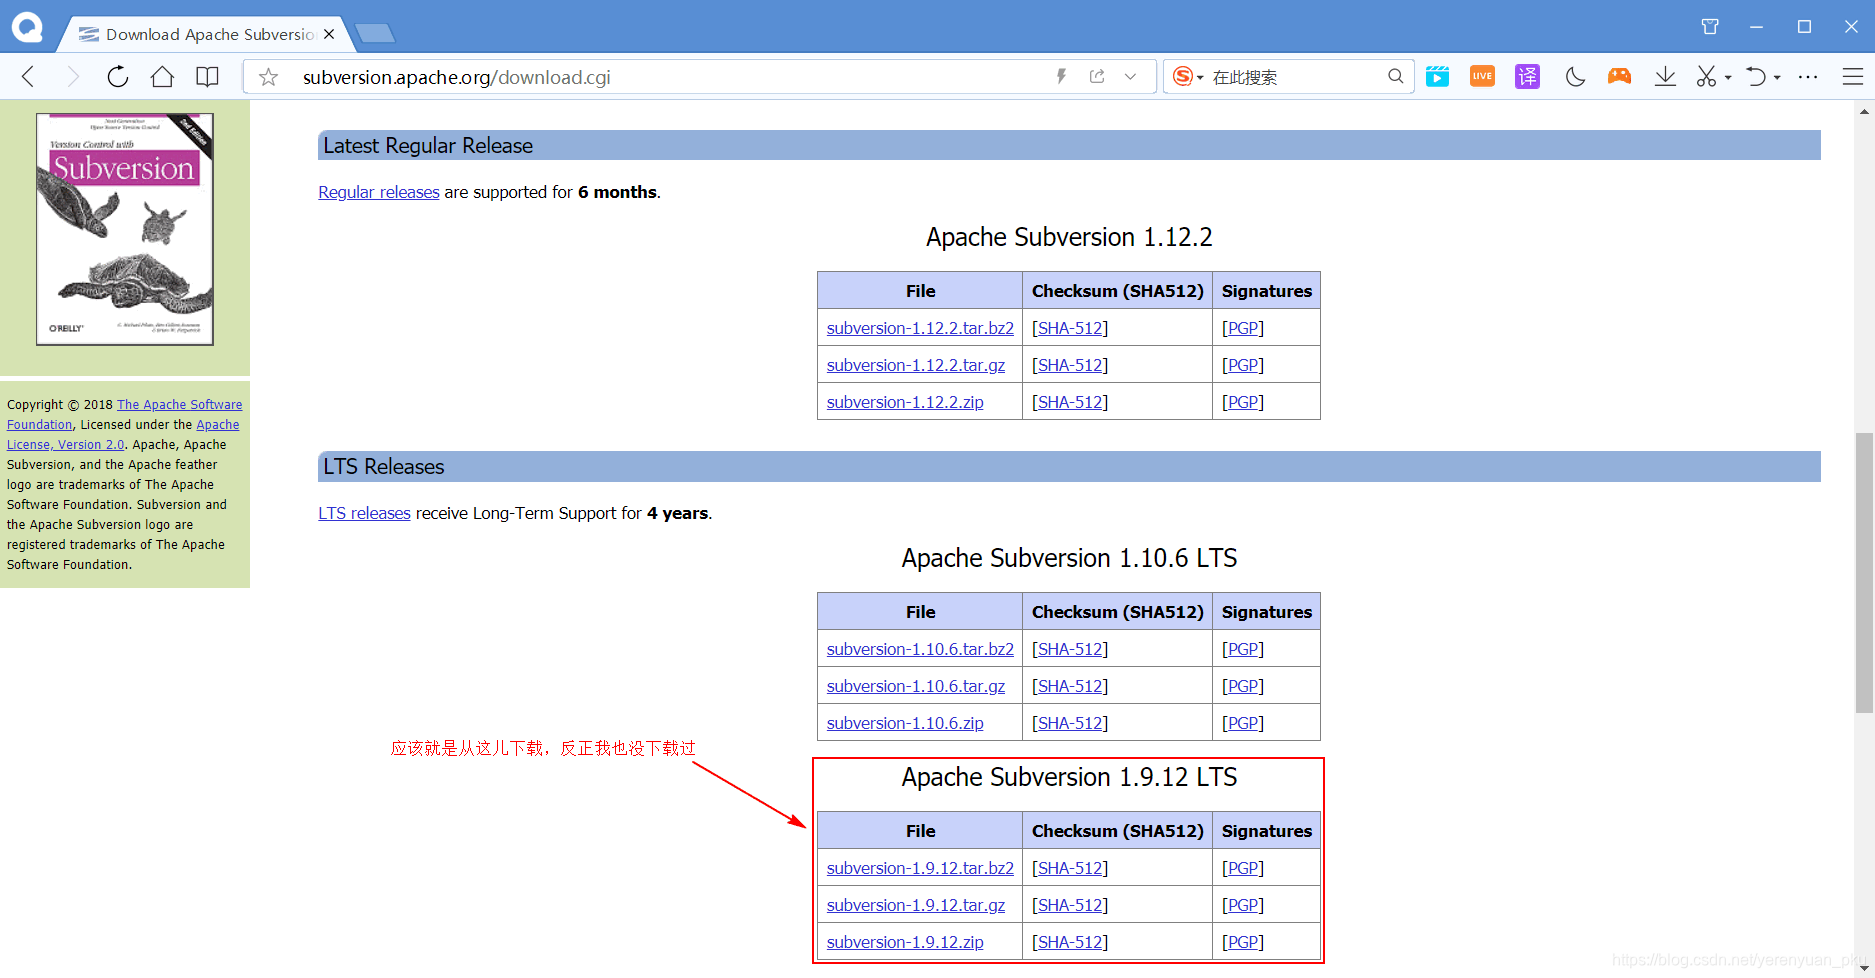Click the search magnifier icon

[1395, 76]
